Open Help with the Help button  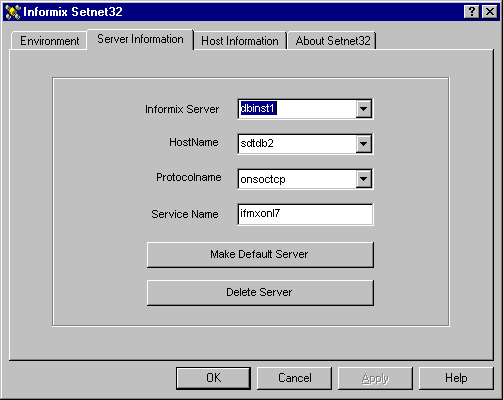(x=456, y=378)
